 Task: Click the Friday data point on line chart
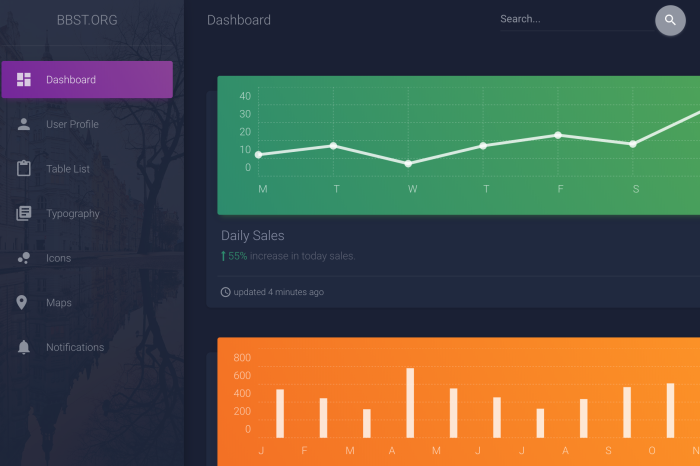[558, 135]
